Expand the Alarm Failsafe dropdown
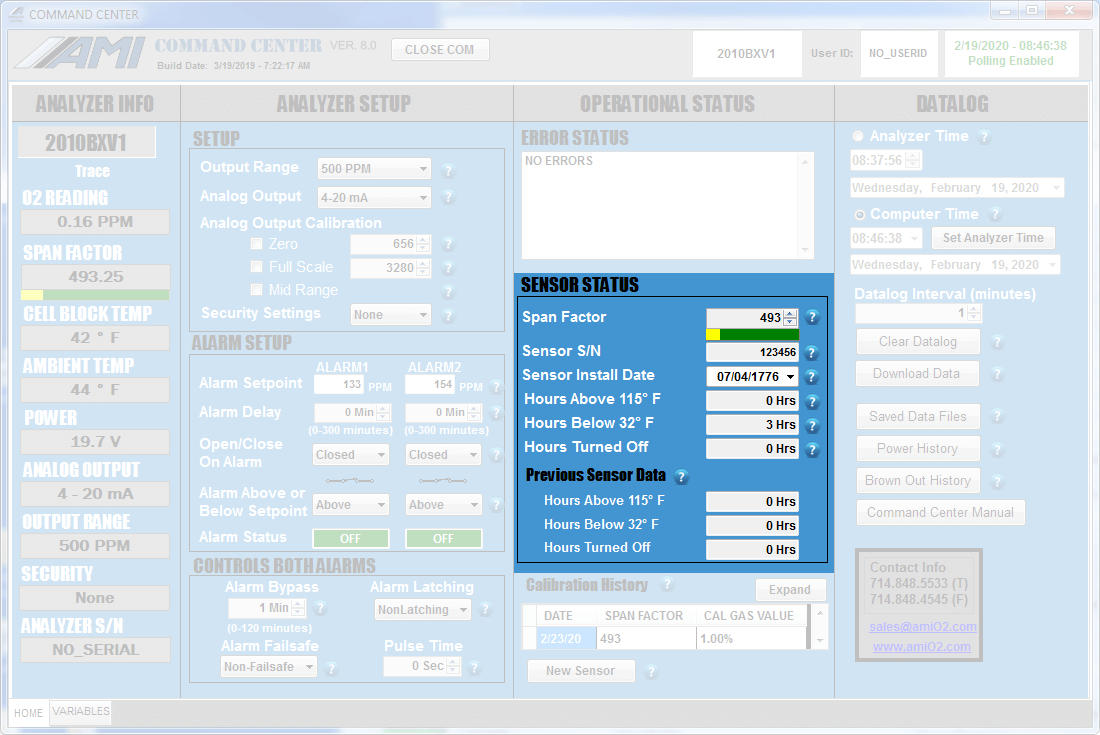This screenshot has width=1100, height=735. point(269,667)
